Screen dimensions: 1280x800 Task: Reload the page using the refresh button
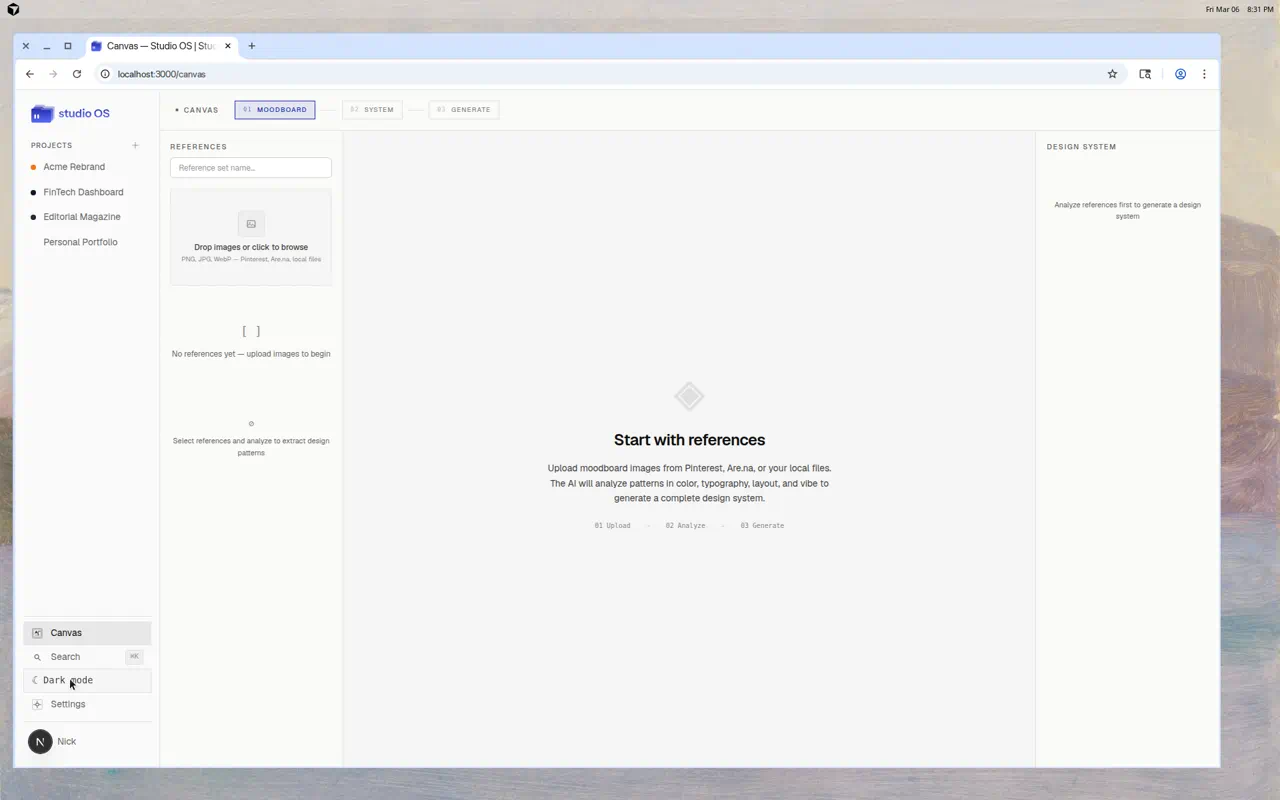tap(77, 74)
